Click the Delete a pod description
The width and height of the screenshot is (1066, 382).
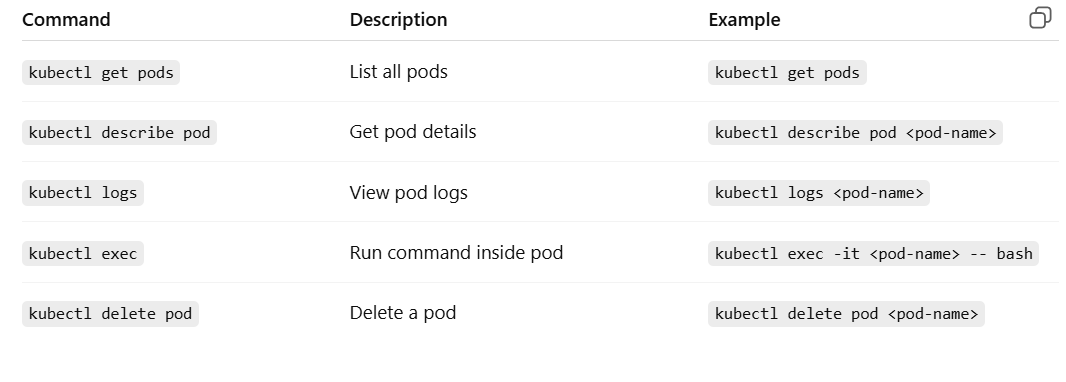coord(402,313)
